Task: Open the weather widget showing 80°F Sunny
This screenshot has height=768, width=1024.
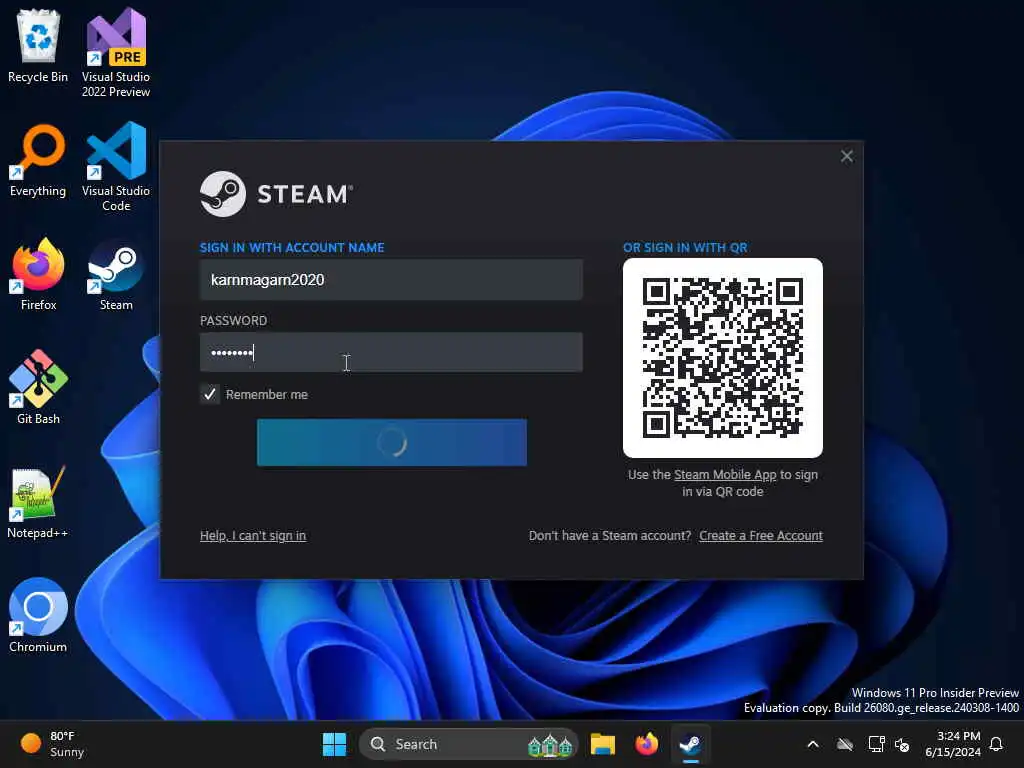Action: pyautogui.click(x=52, y=744)
